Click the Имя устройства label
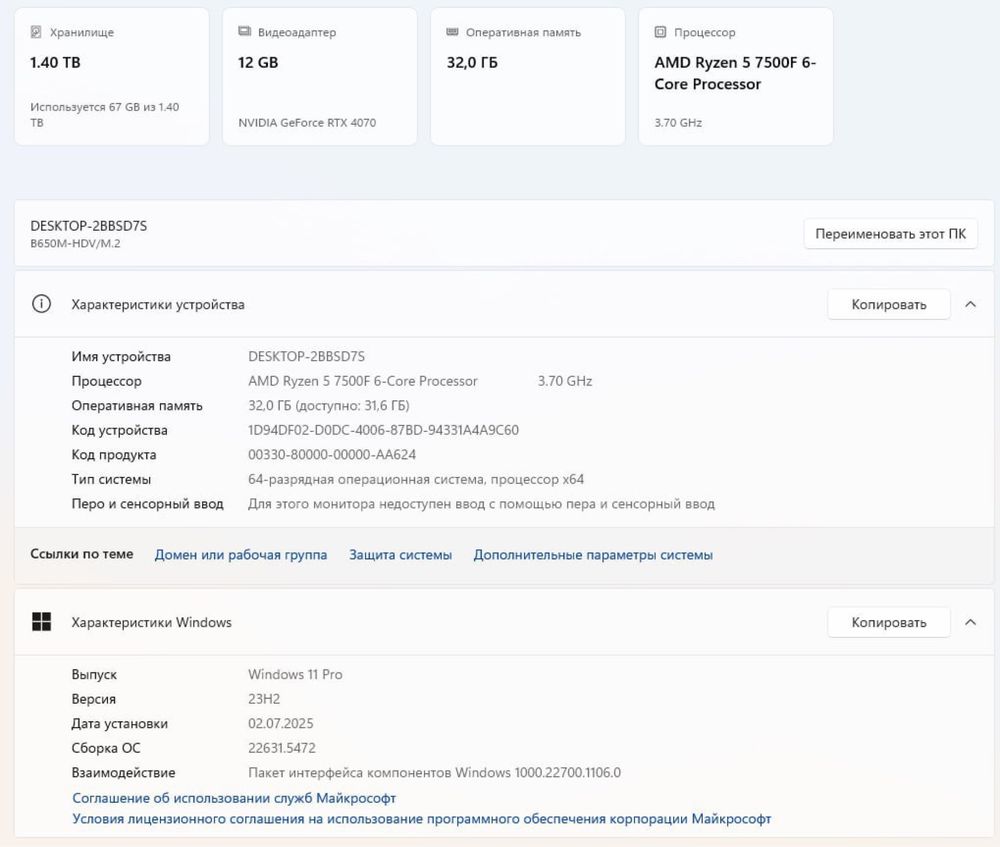The height and width of the screenshot is (847, 1000). click(121, 357)
